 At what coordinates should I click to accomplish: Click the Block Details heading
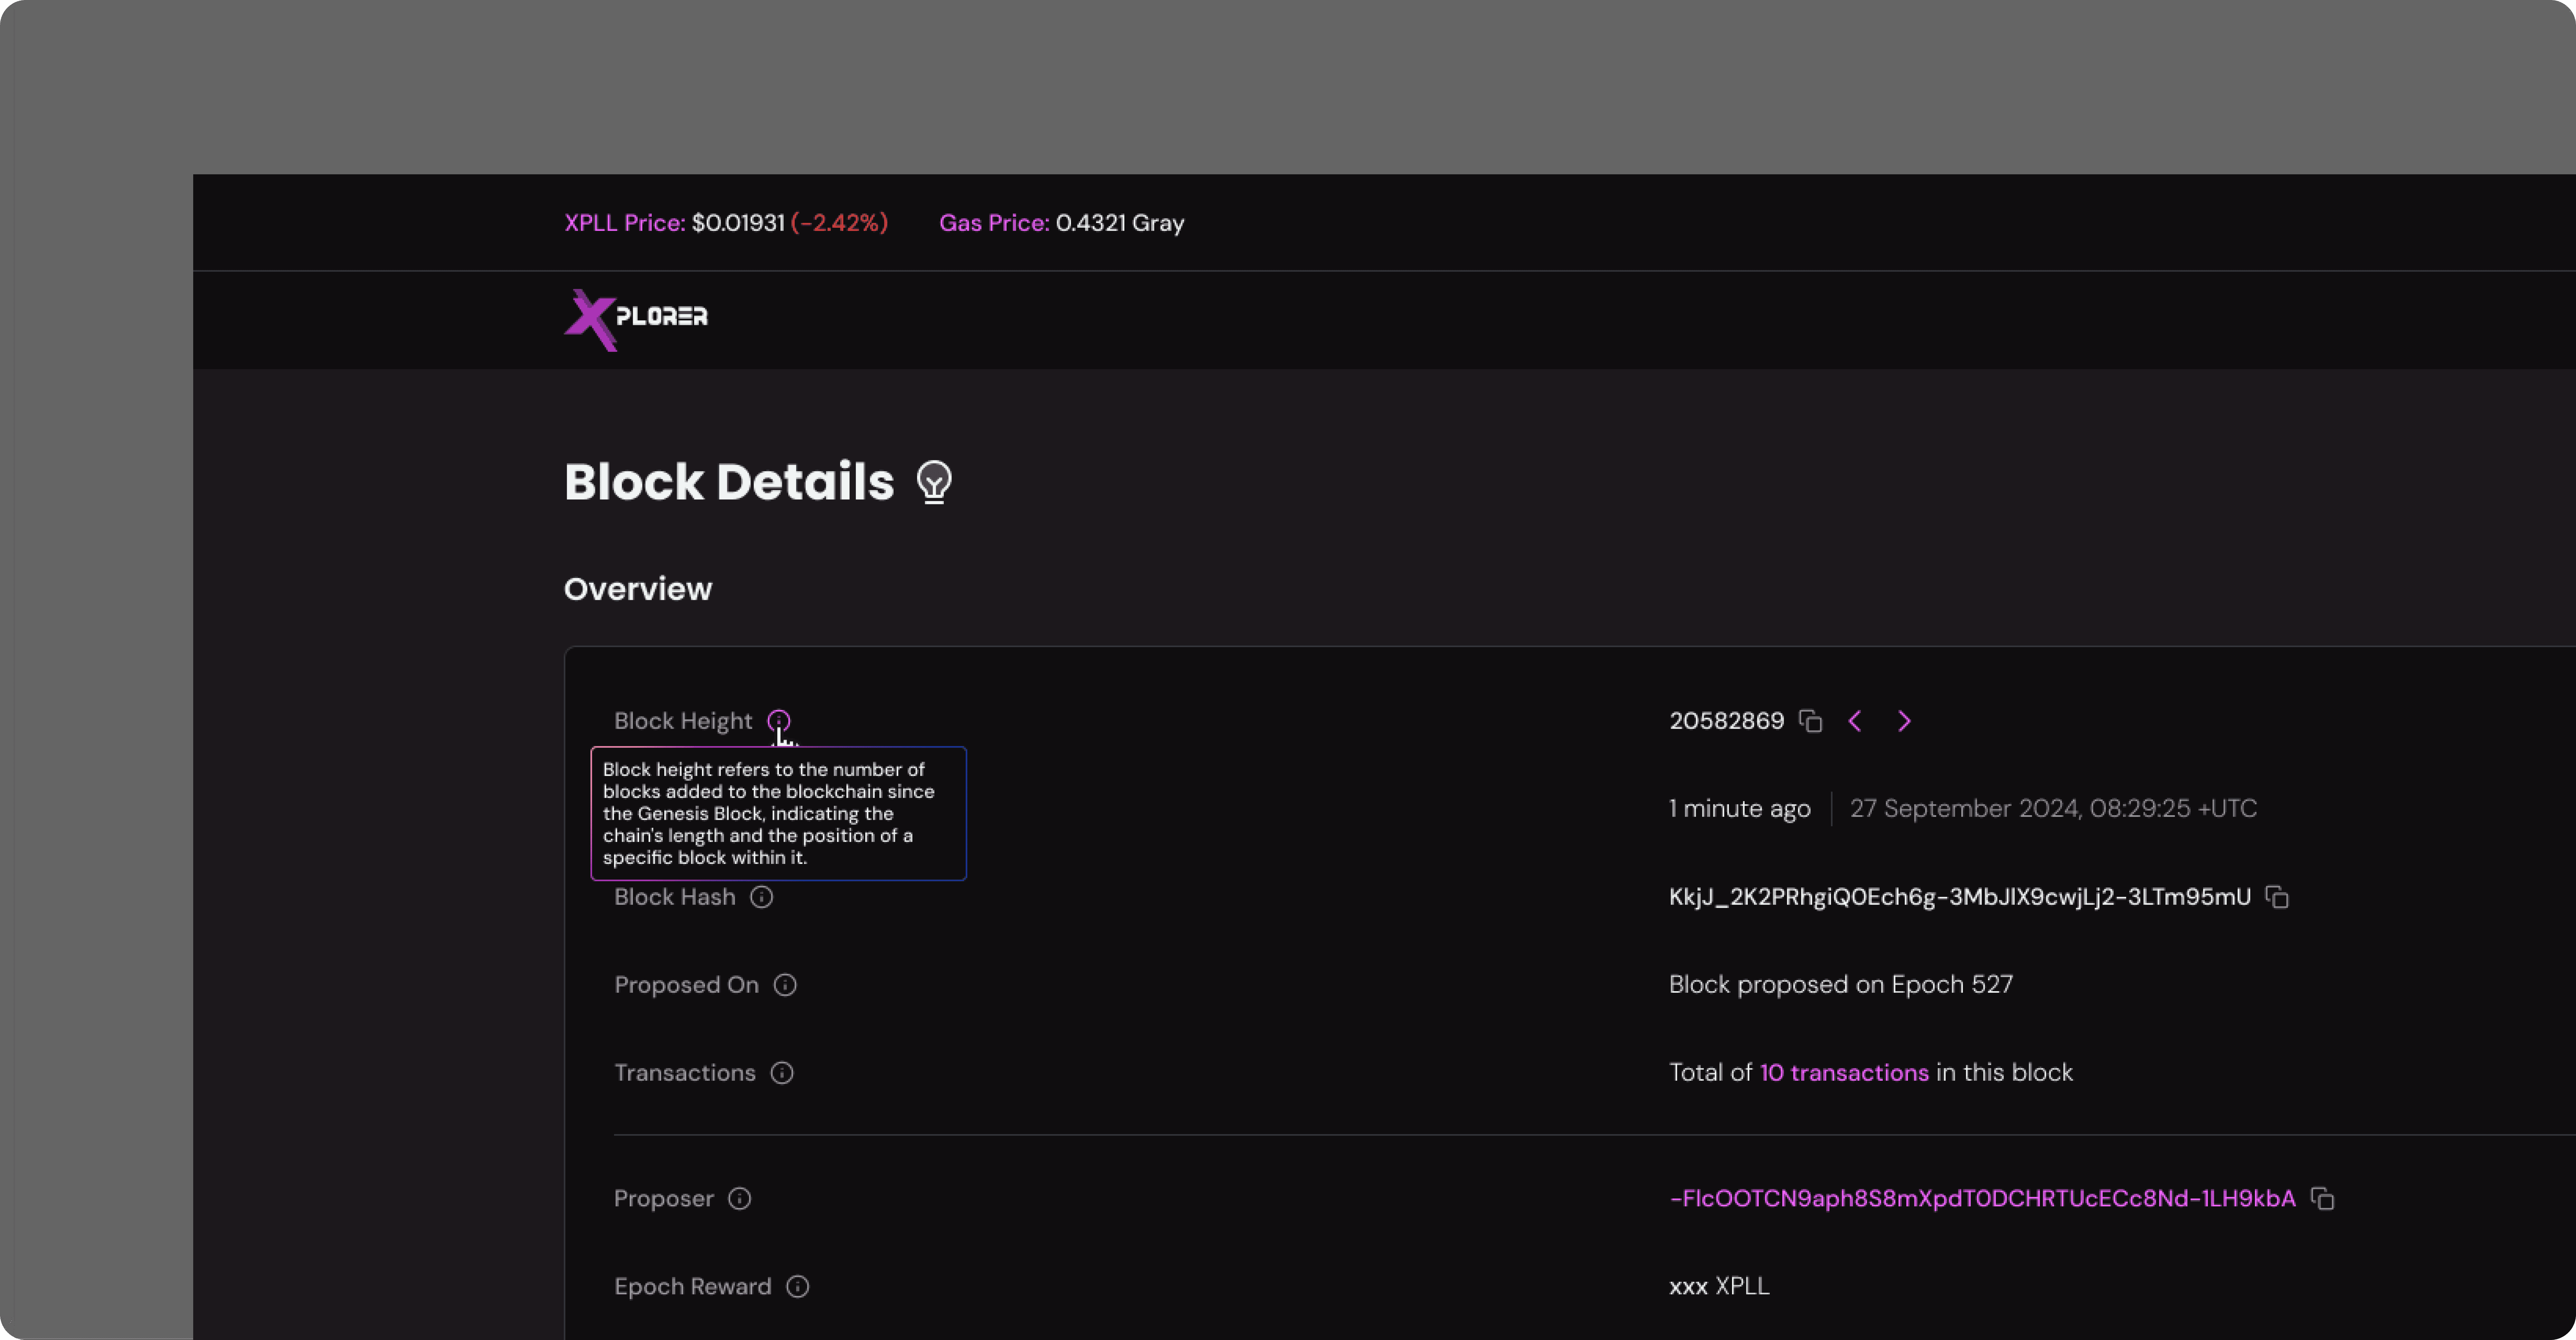(729, 482)
